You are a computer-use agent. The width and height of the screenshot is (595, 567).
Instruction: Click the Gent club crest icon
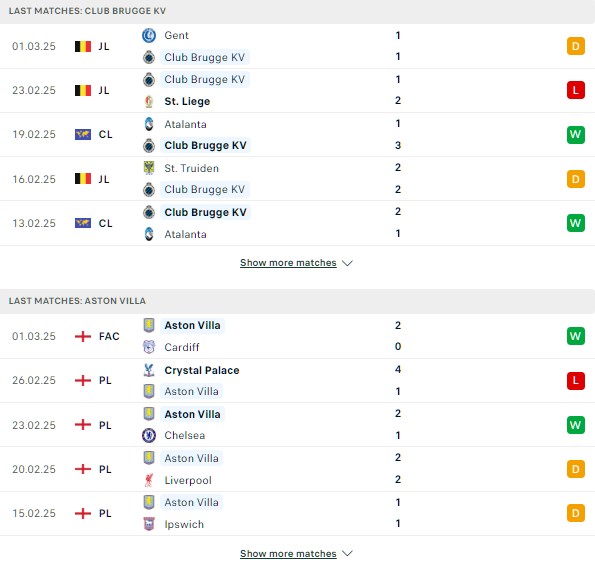(149, 35)
